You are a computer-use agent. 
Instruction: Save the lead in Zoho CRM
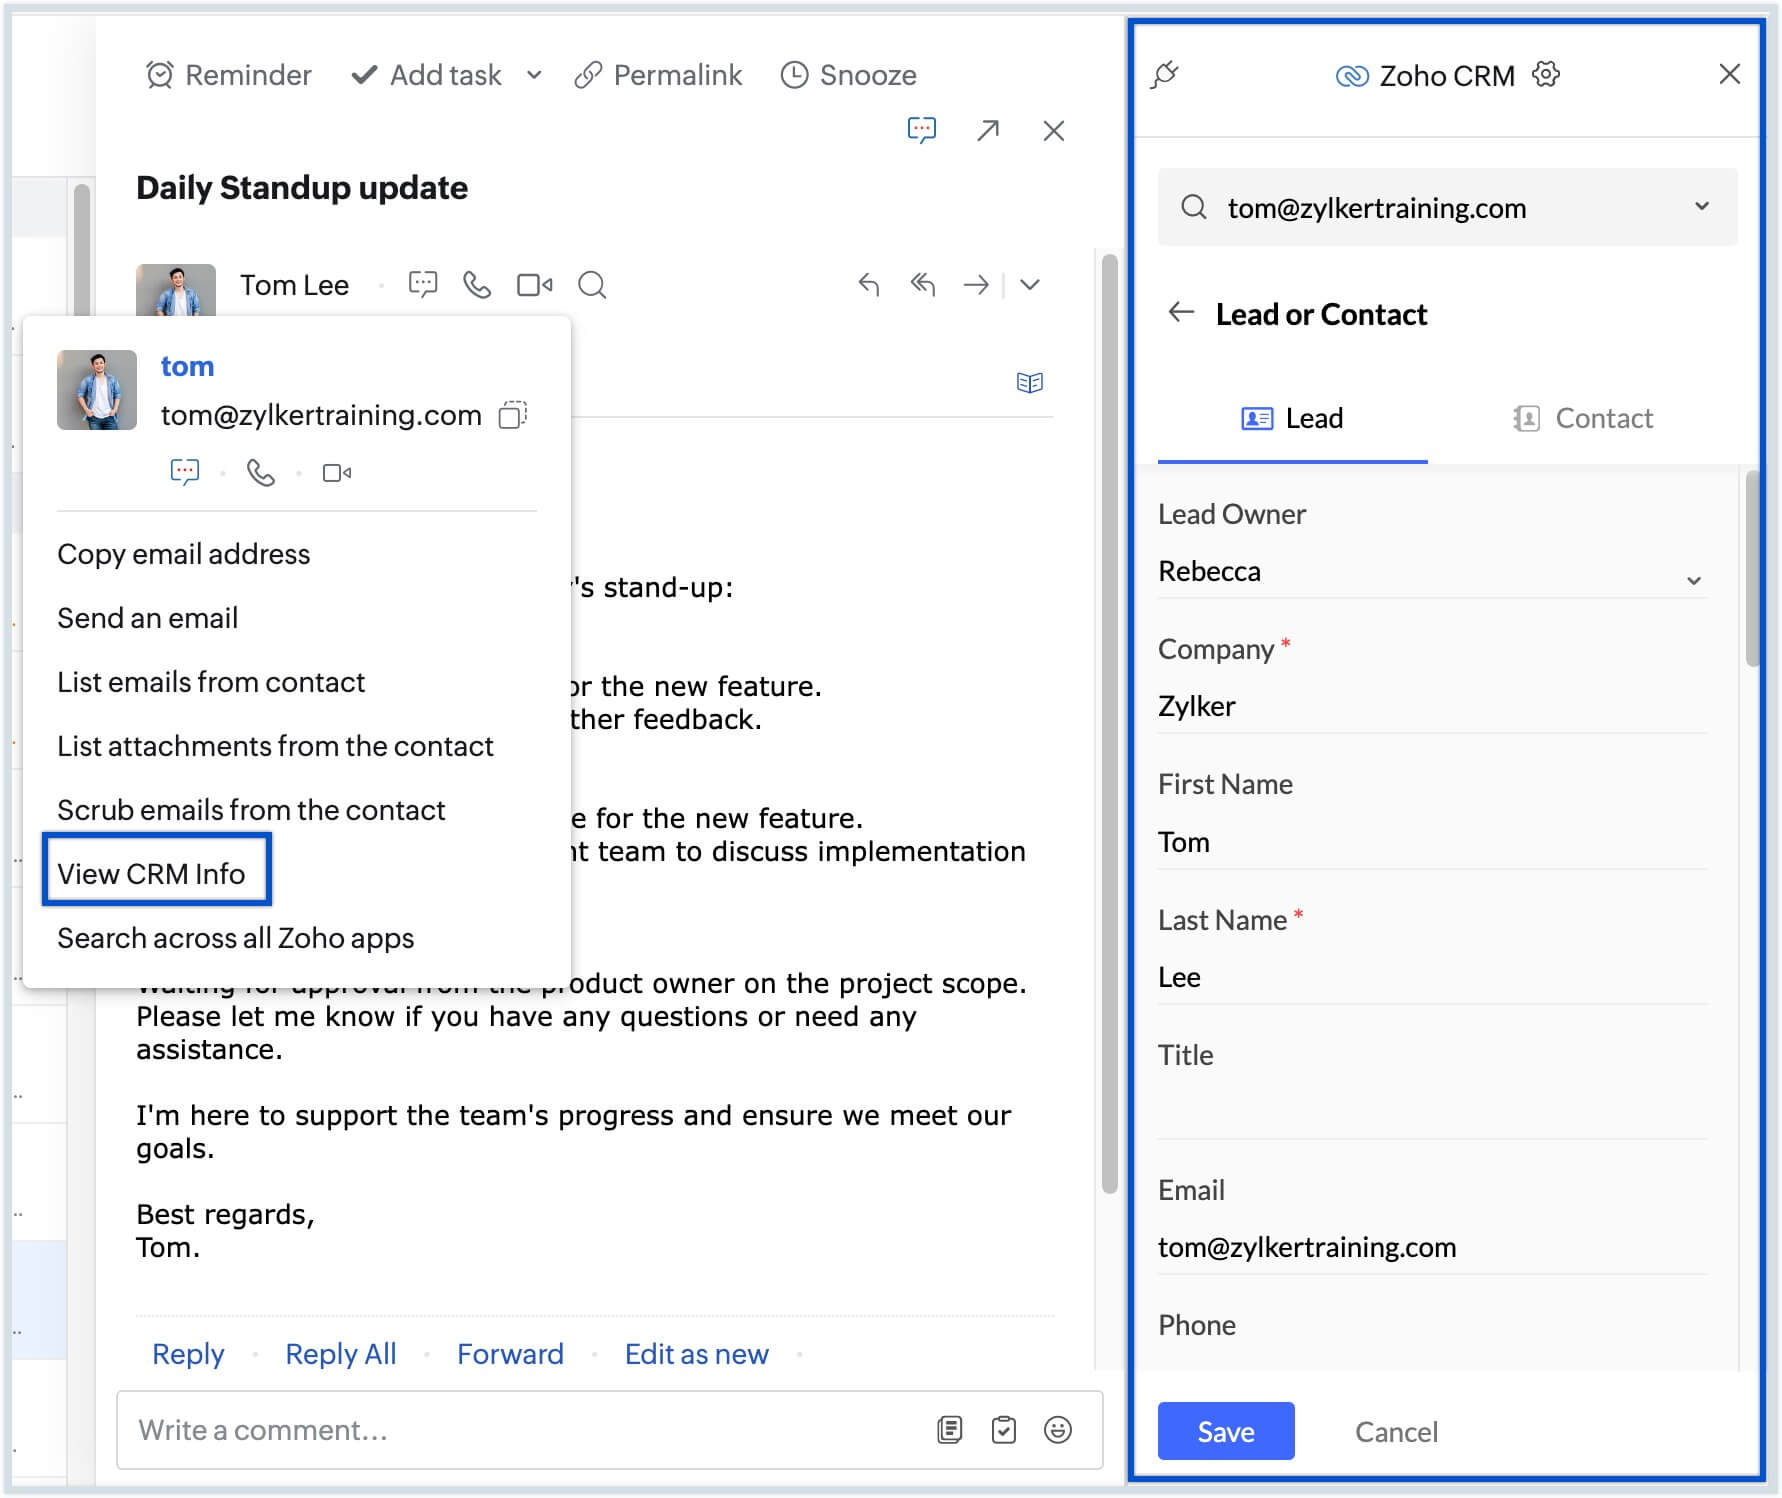pyautogui.click(x=1226, y=1431)
